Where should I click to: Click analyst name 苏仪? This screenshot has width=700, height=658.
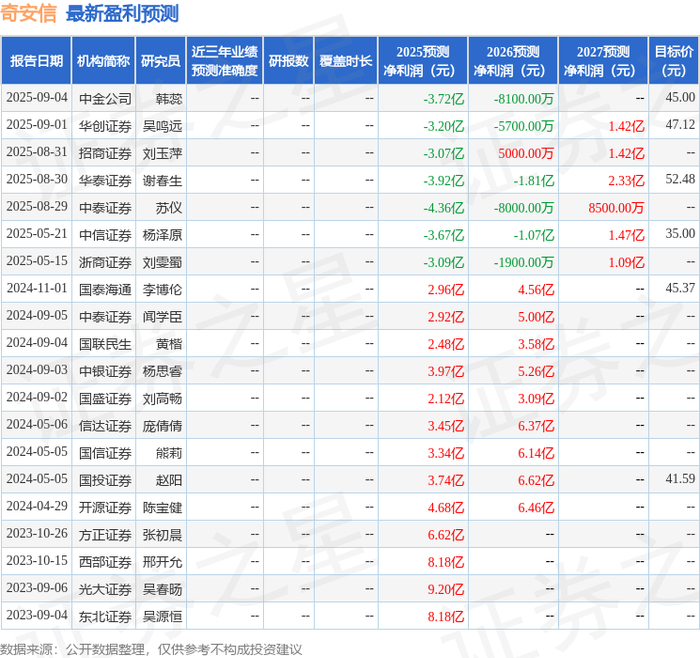169,208
